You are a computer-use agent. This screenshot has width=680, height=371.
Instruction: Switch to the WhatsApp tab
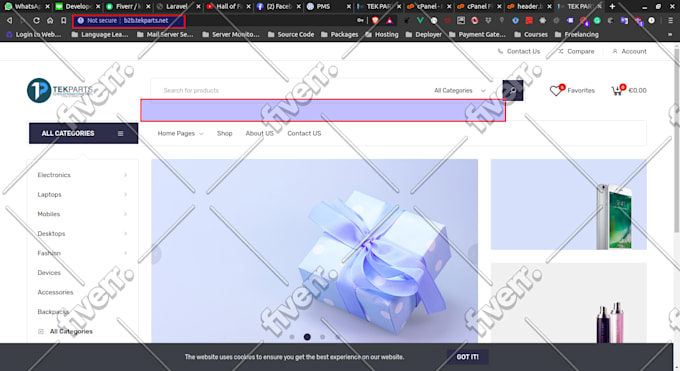(25, 7)
